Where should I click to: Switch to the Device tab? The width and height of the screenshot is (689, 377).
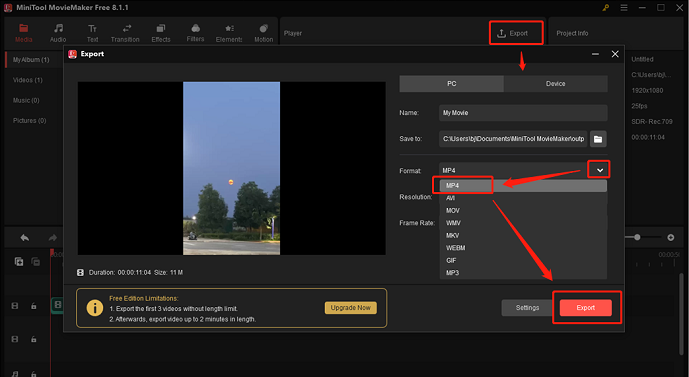(x=555, y=83)
